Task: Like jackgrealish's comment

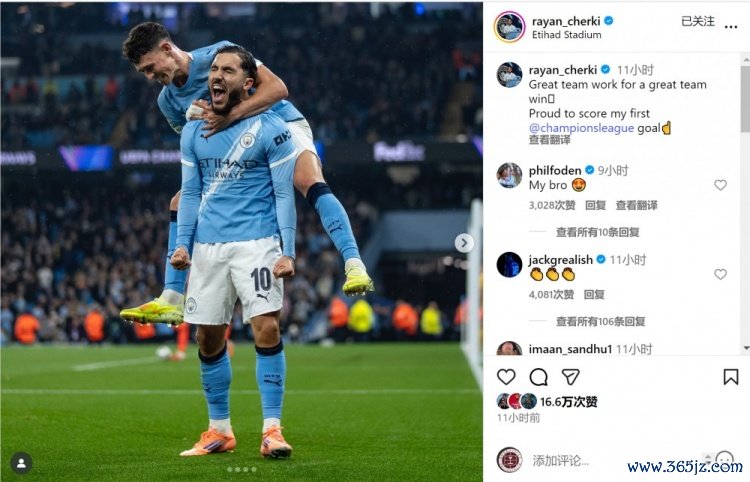Action: (x=720, y=274)
